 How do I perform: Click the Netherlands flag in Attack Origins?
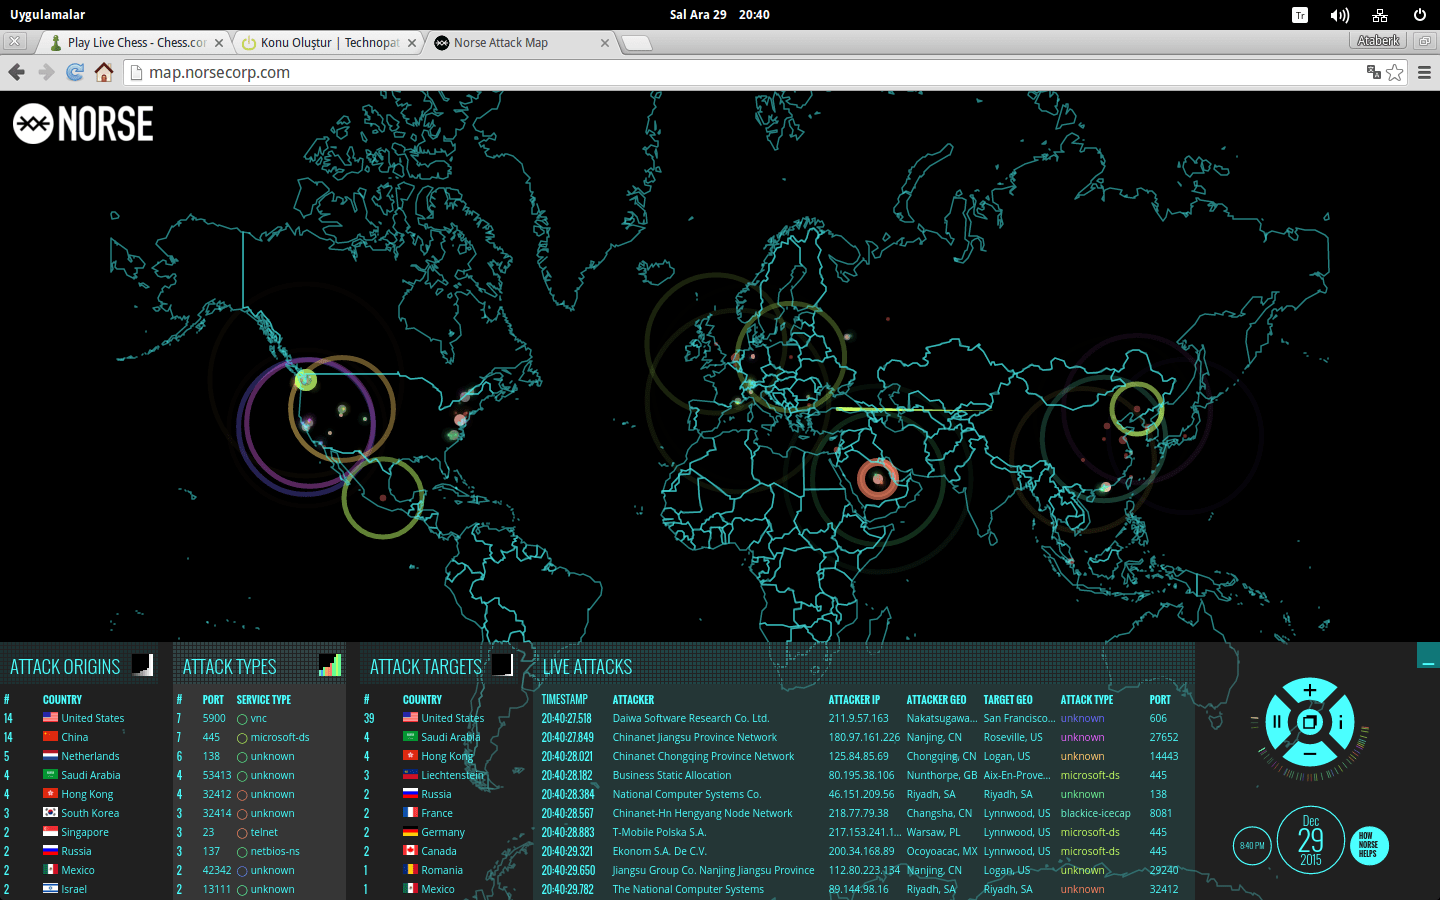(50, 756)
